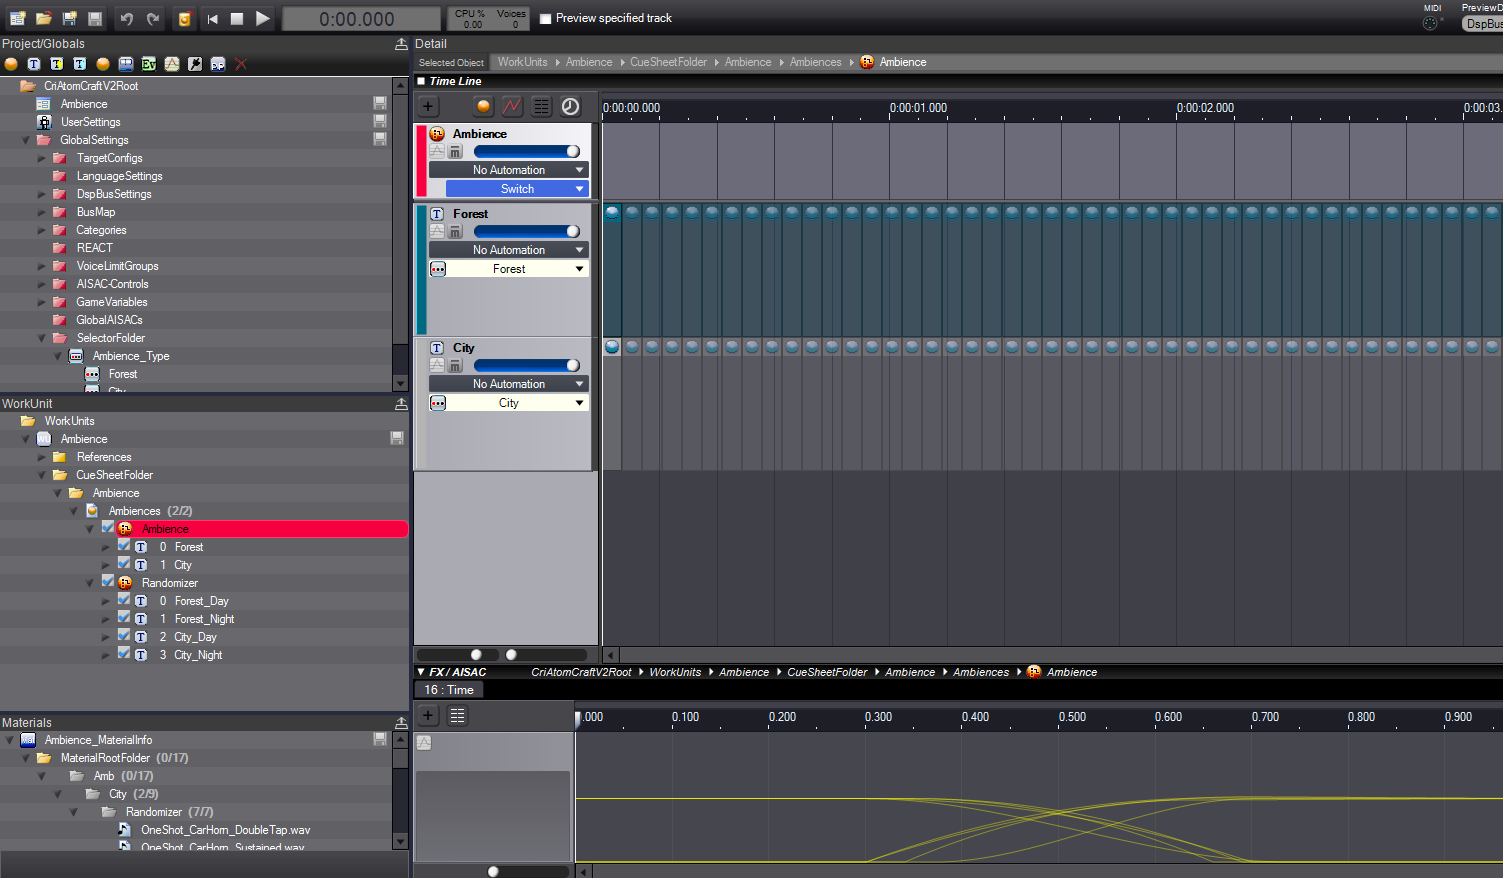
Task: Select OneShot_CarHorn_DoubleTap.wav in the Materials panel
Action: pos(225,829)
